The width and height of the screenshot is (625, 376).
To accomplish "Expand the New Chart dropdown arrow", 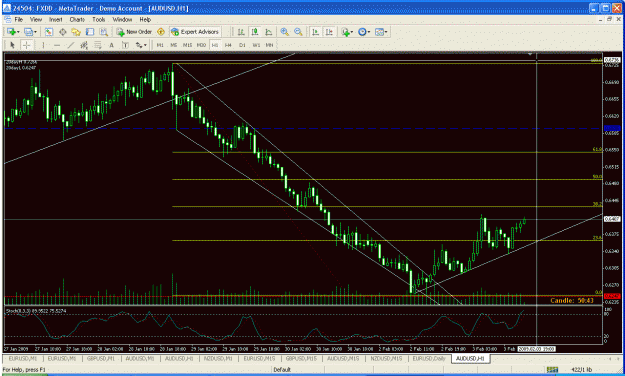I will 18,32.
